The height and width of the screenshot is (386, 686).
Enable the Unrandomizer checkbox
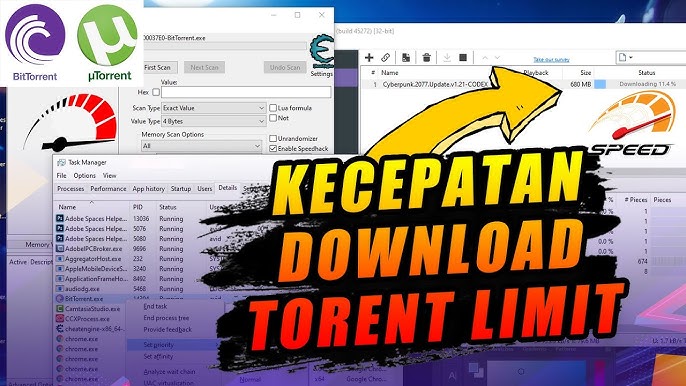coord(273,138)
